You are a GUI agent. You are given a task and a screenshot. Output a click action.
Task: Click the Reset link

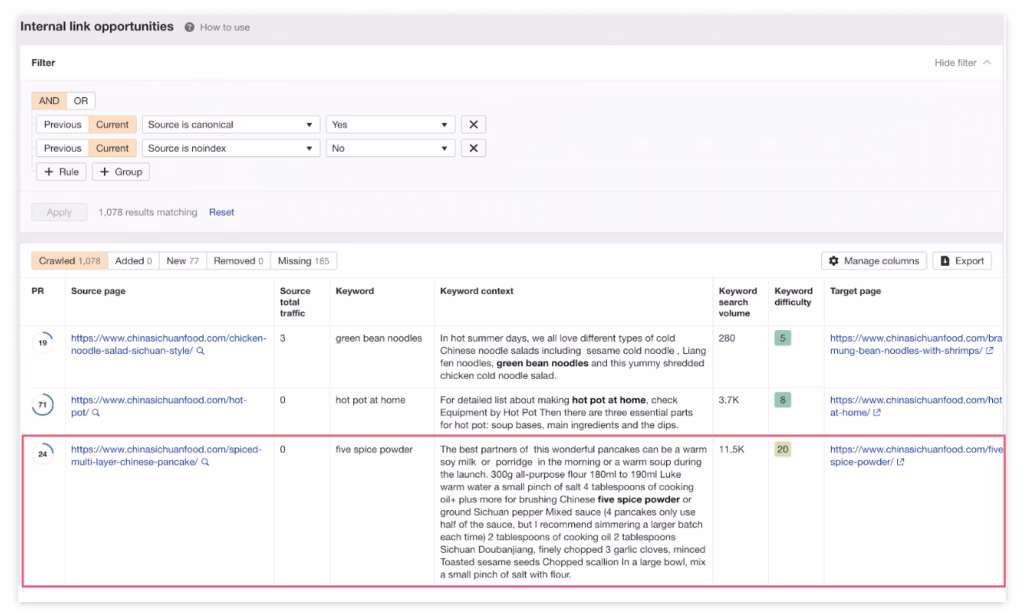[x=221, y=212]
